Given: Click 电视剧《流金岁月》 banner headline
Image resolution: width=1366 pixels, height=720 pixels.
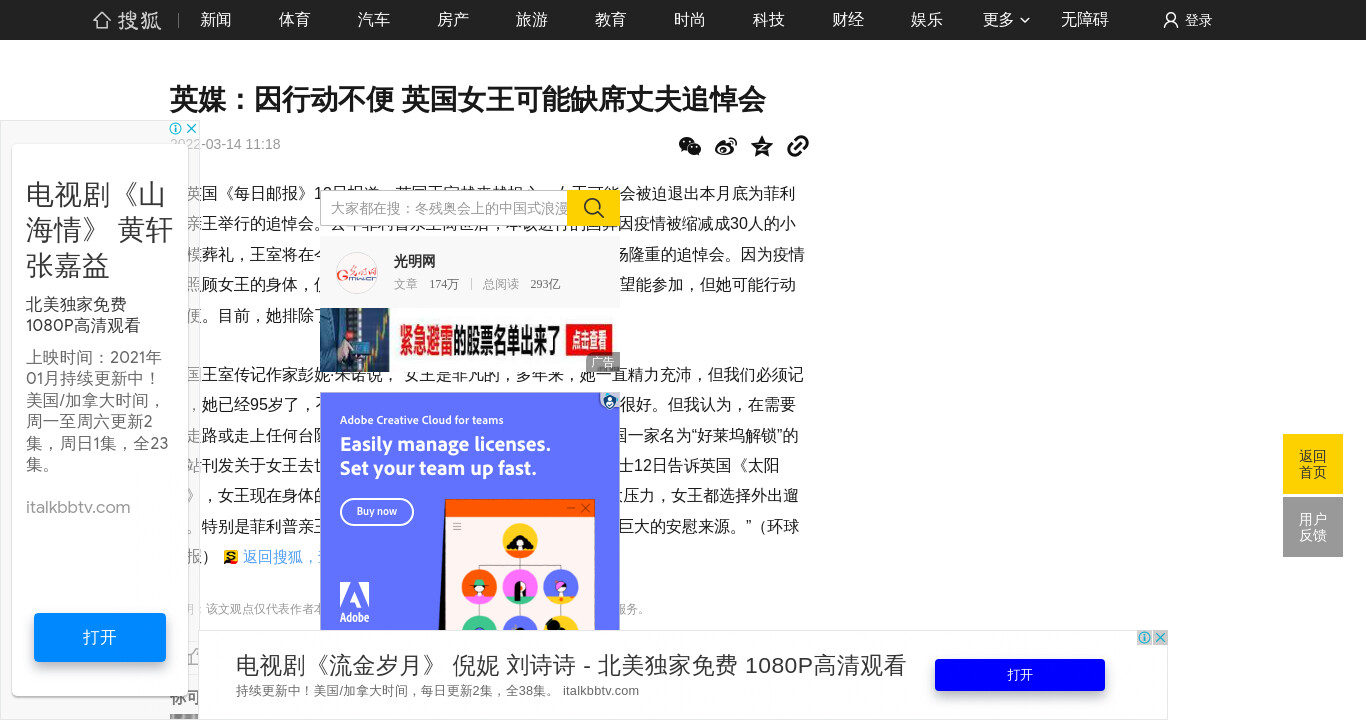Looking at the screenshot, I should point(571,666).
